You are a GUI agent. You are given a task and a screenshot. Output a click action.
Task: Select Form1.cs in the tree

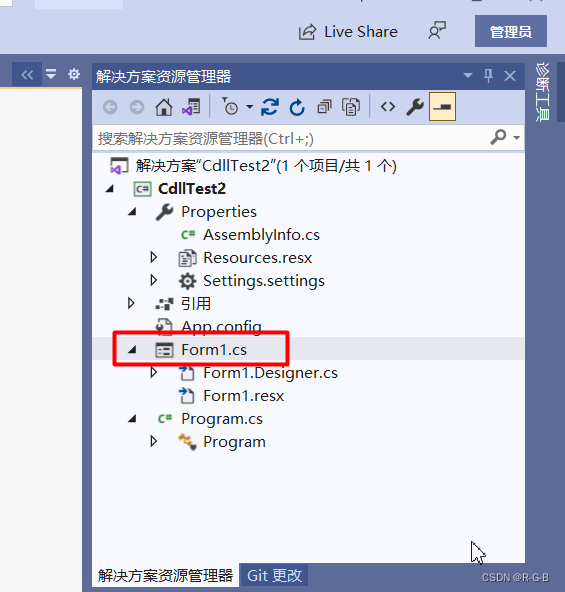(x=214, y=350)
